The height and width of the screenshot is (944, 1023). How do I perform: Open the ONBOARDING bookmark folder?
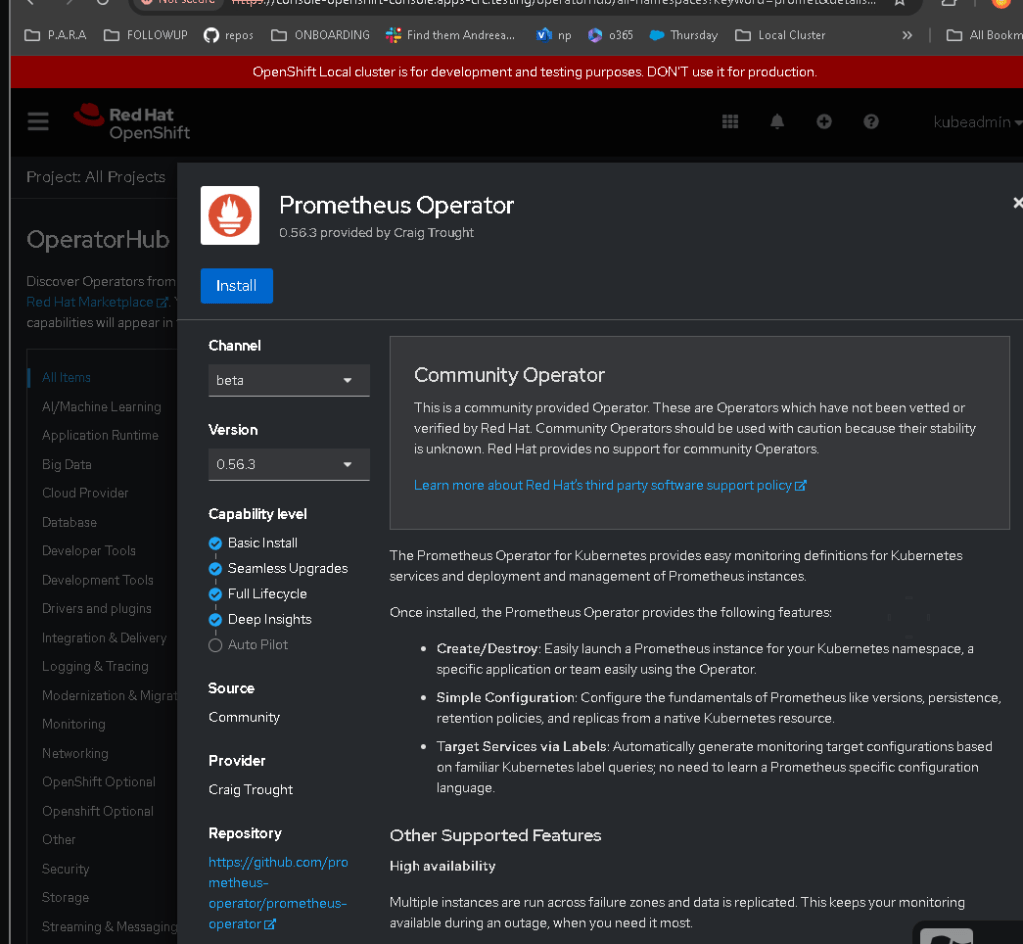(x=320, y=35)
